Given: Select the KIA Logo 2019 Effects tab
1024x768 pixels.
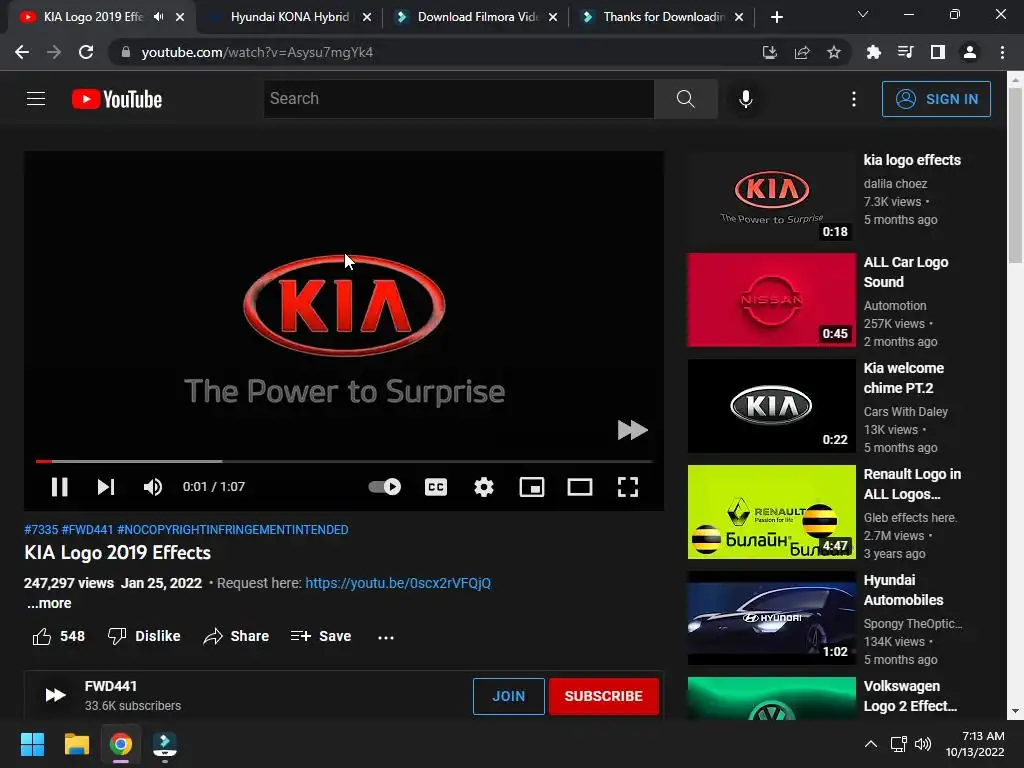Looking at the screenshot, I should coord(93,17).
